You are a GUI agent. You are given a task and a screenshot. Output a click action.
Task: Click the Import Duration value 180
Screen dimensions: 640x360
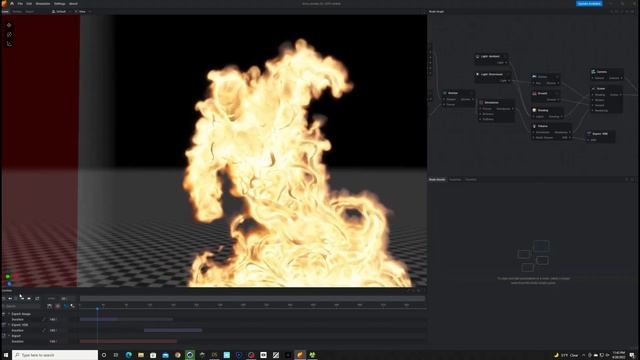click(53, 341)
